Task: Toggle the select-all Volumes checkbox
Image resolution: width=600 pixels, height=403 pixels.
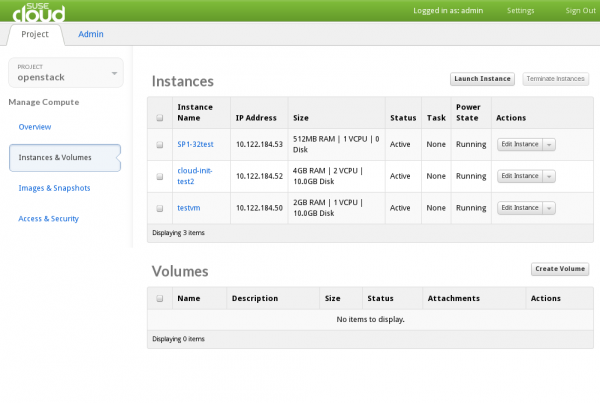Action: 160,299
